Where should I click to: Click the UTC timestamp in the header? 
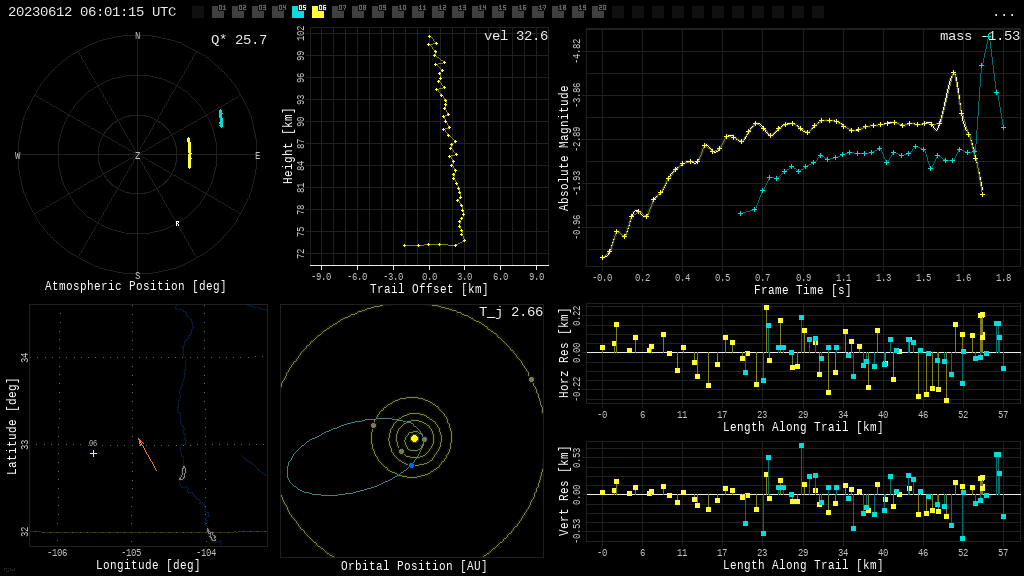point(92,12)
